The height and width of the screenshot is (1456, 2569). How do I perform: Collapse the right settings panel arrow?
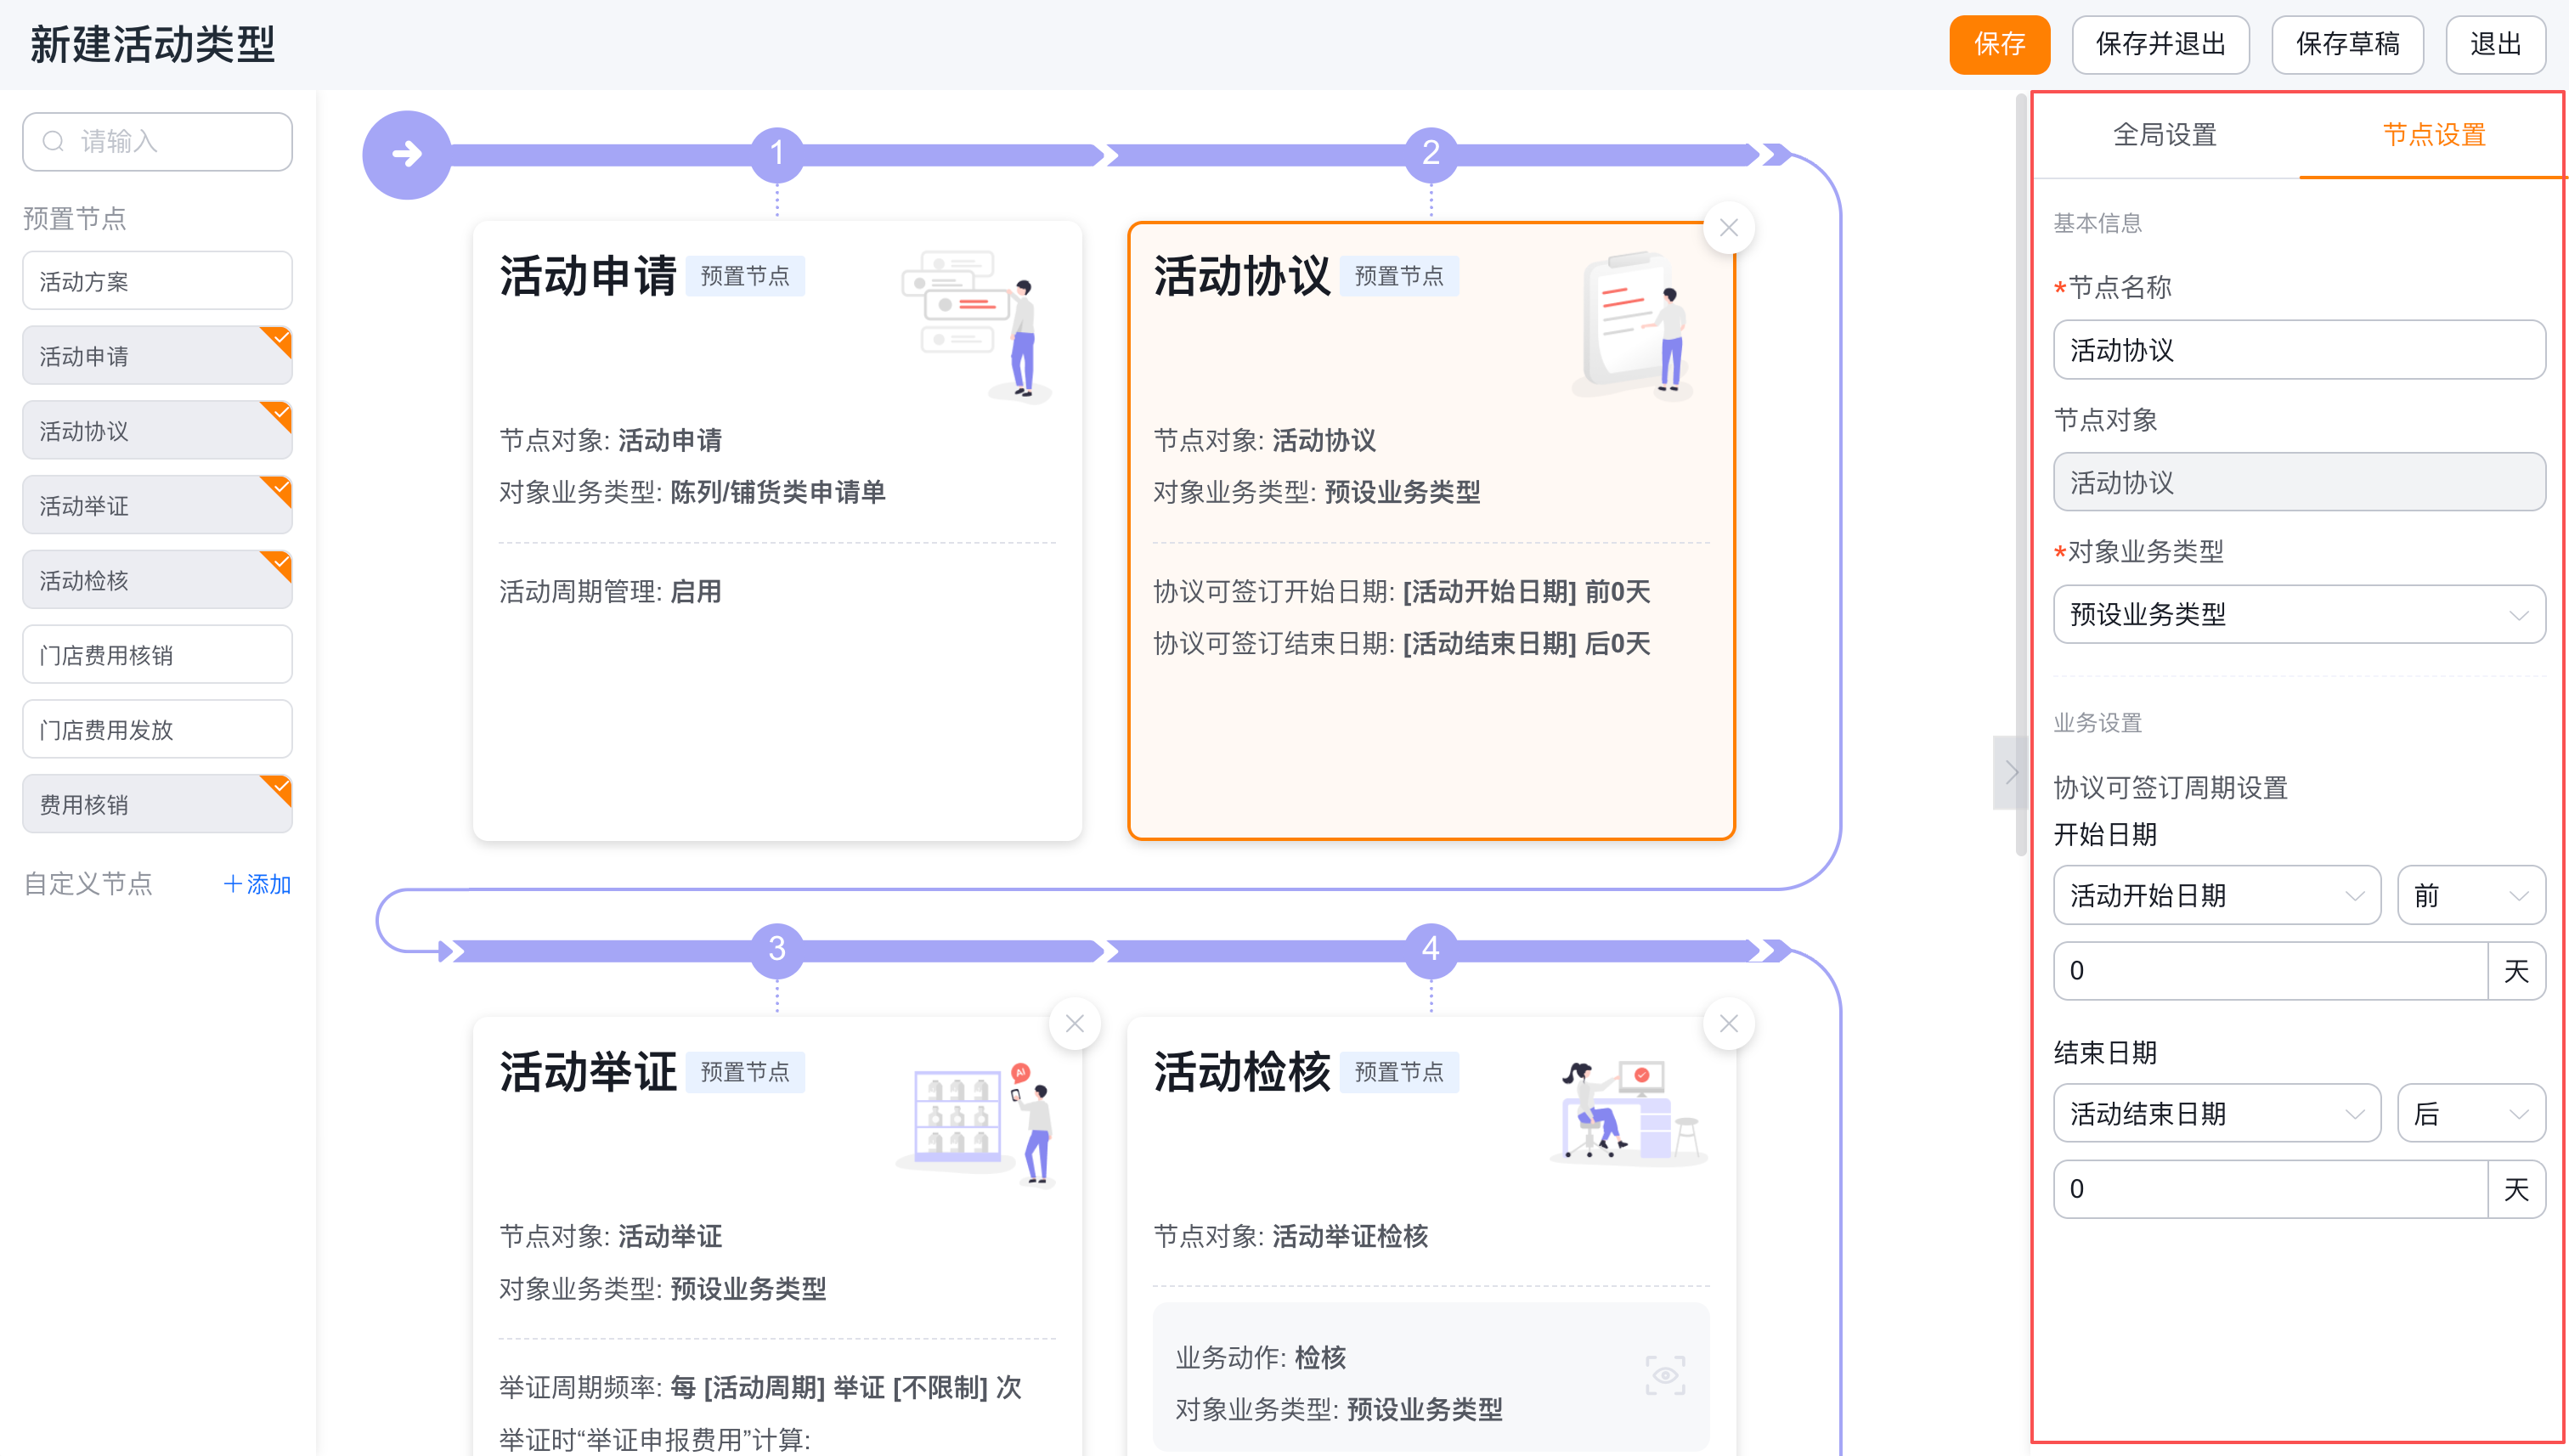click(2011, 773)
